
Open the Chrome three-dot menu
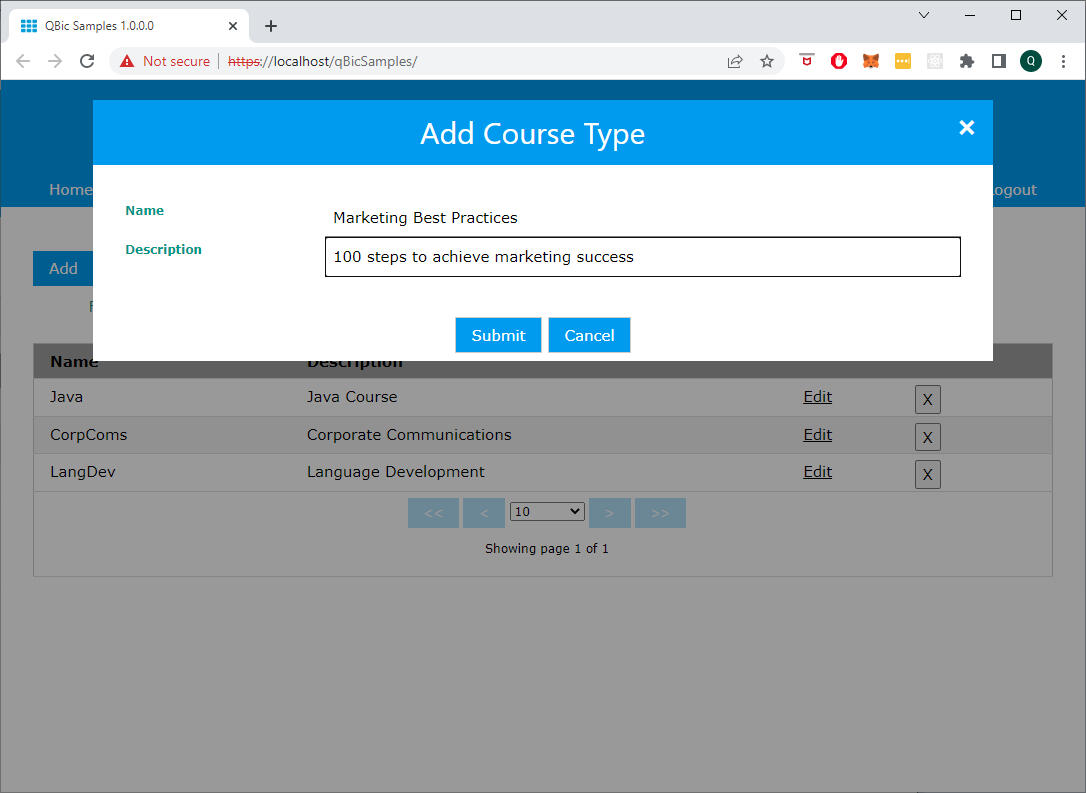pos(1063,61)
